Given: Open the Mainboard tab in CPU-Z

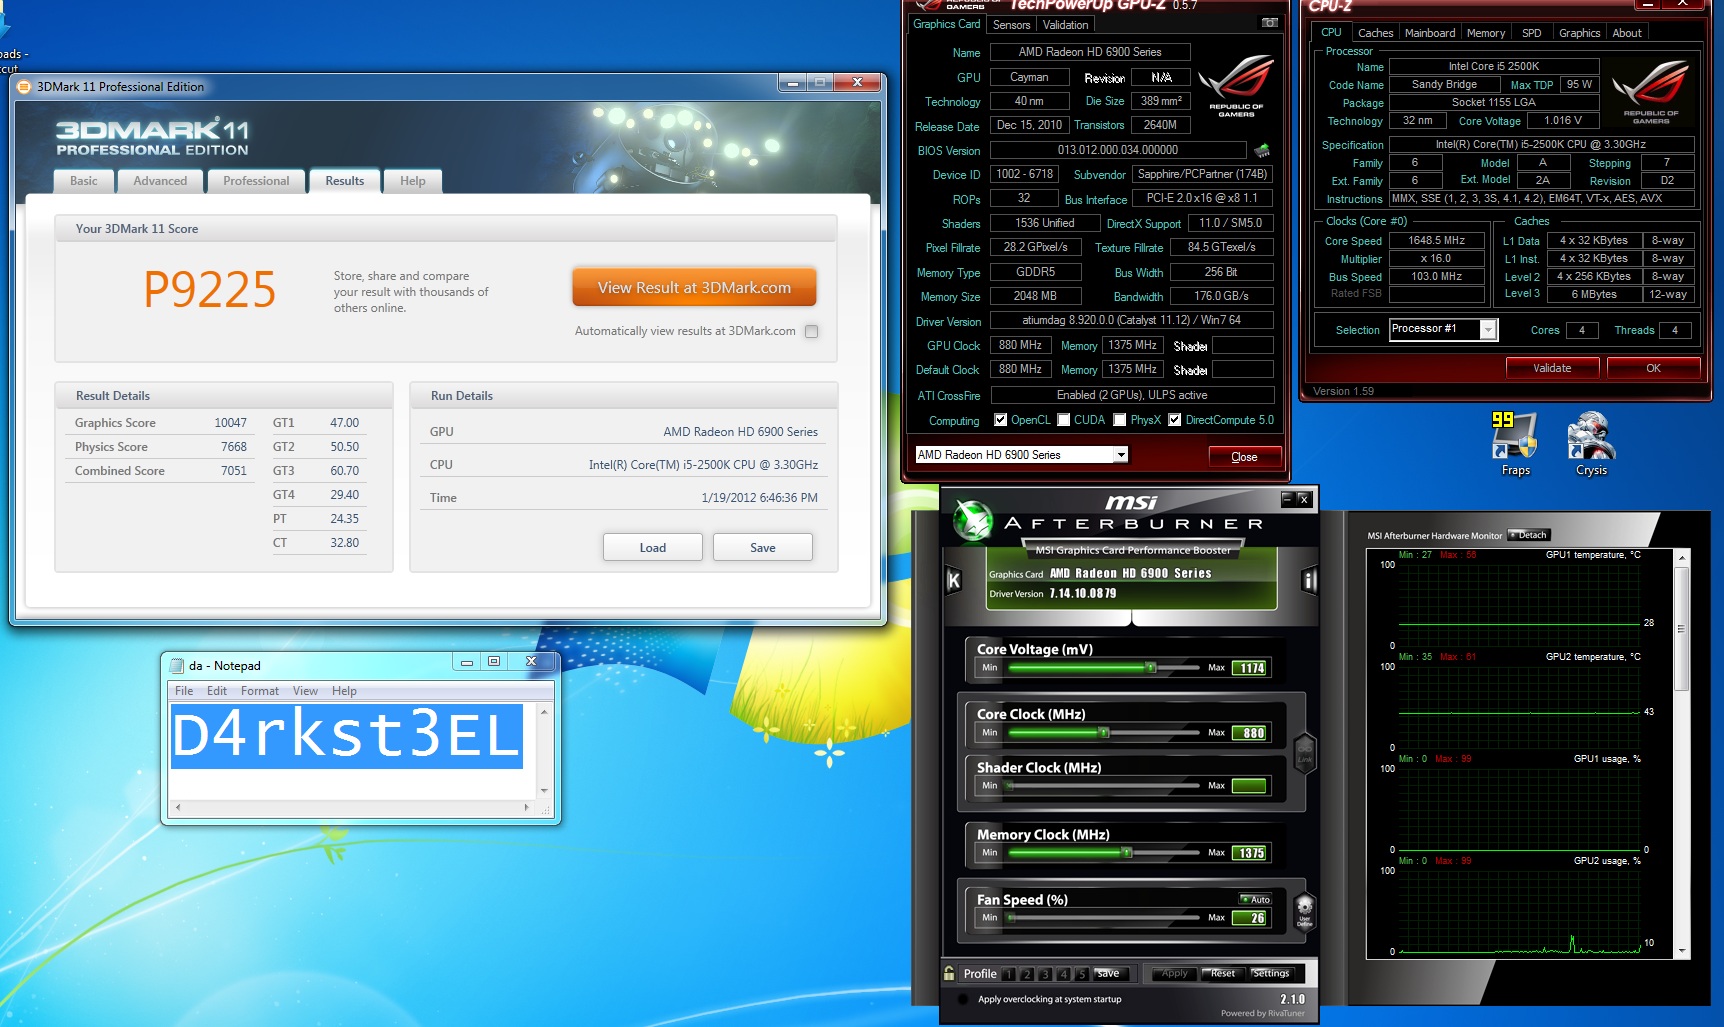Looking at the screenshot, I should click(x=1430, y=33).
